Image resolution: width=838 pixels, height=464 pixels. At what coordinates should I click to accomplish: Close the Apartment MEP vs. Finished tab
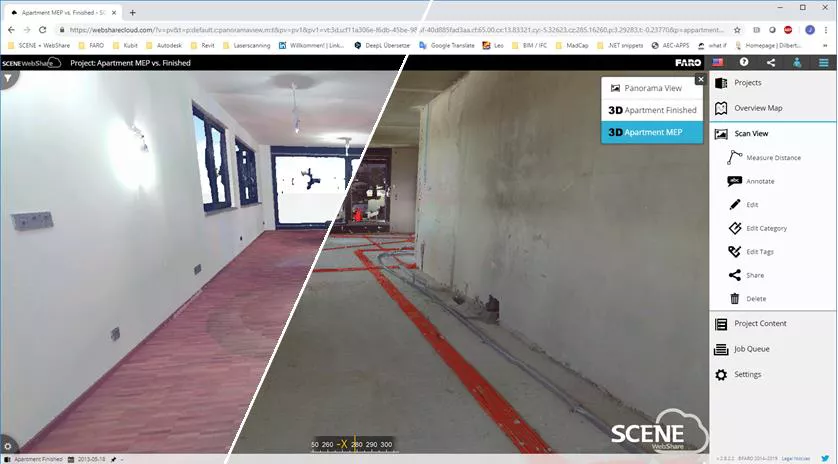(x=114, y=12)
